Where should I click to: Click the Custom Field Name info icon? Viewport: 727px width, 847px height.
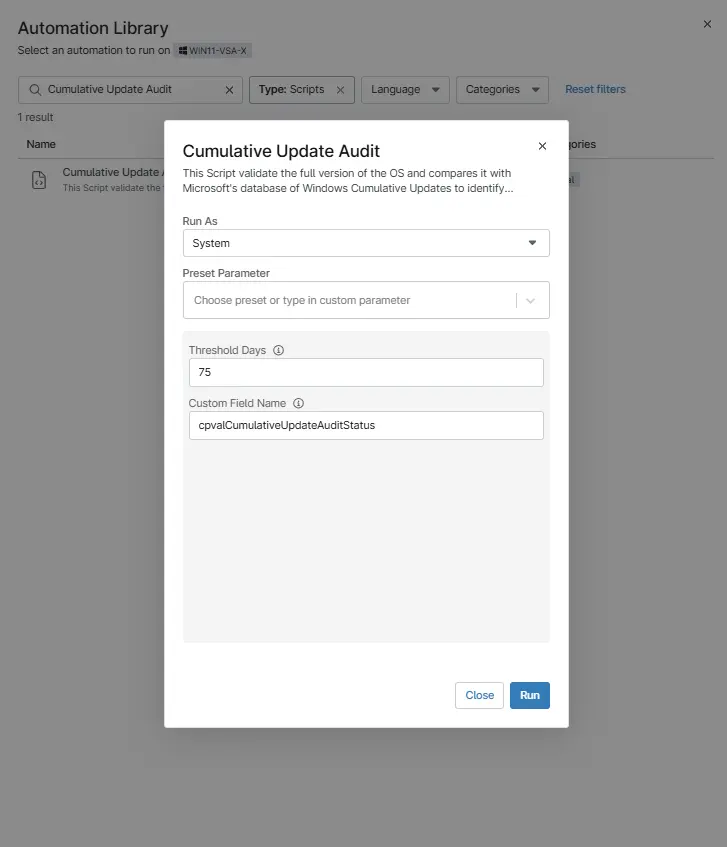tap(298, 403)
